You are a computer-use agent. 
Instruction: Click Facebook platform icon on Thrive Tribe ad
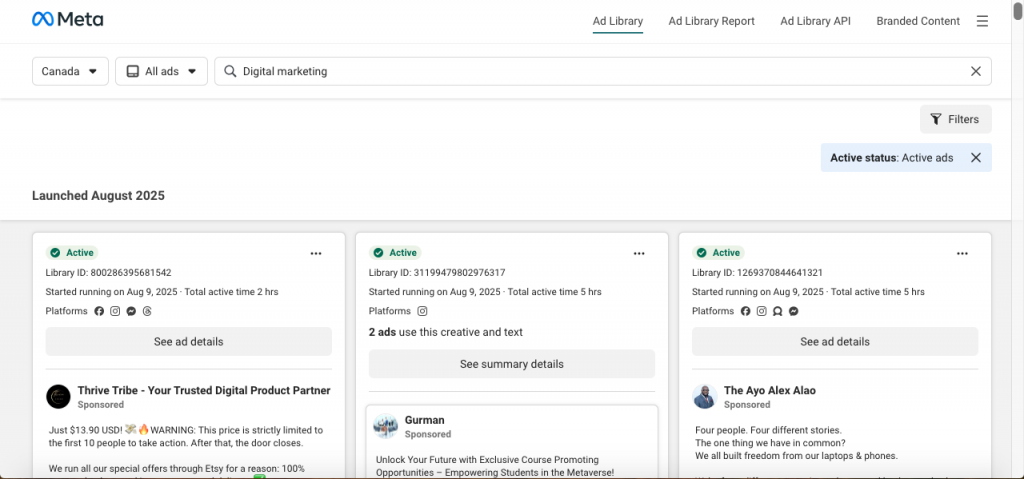pos(99,312)
